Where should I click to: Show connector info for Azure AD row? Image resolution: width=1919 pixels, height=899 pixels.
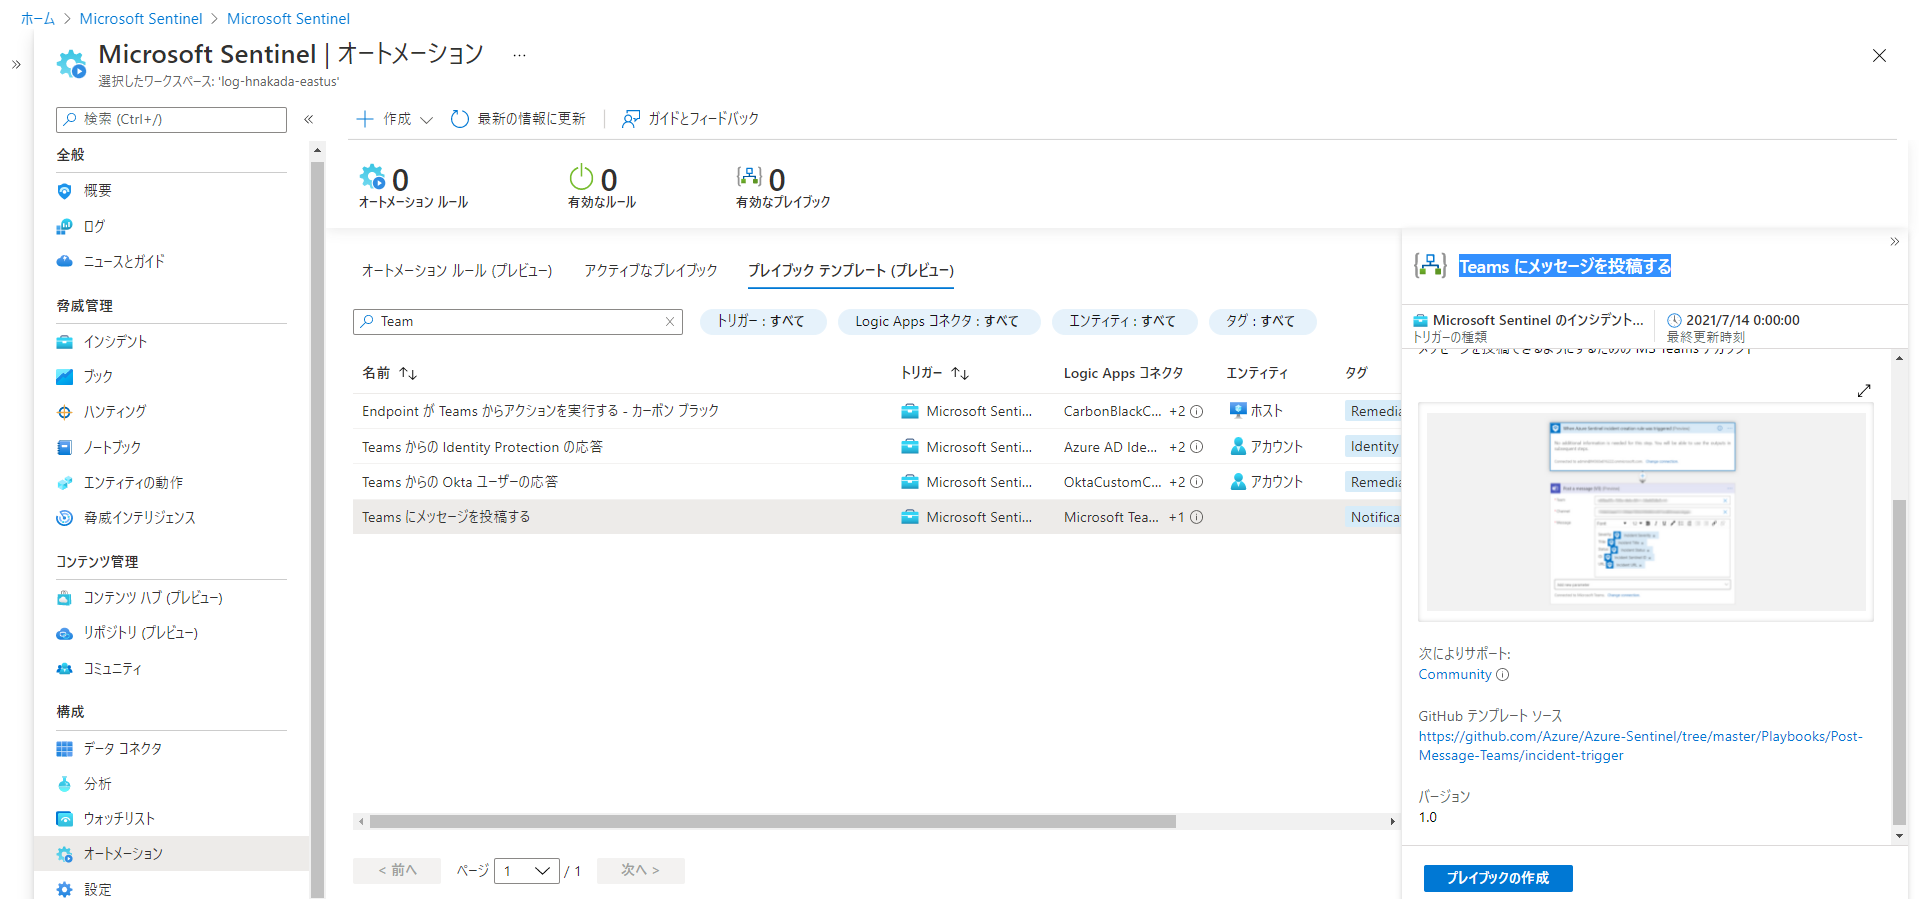point(1196,447)
